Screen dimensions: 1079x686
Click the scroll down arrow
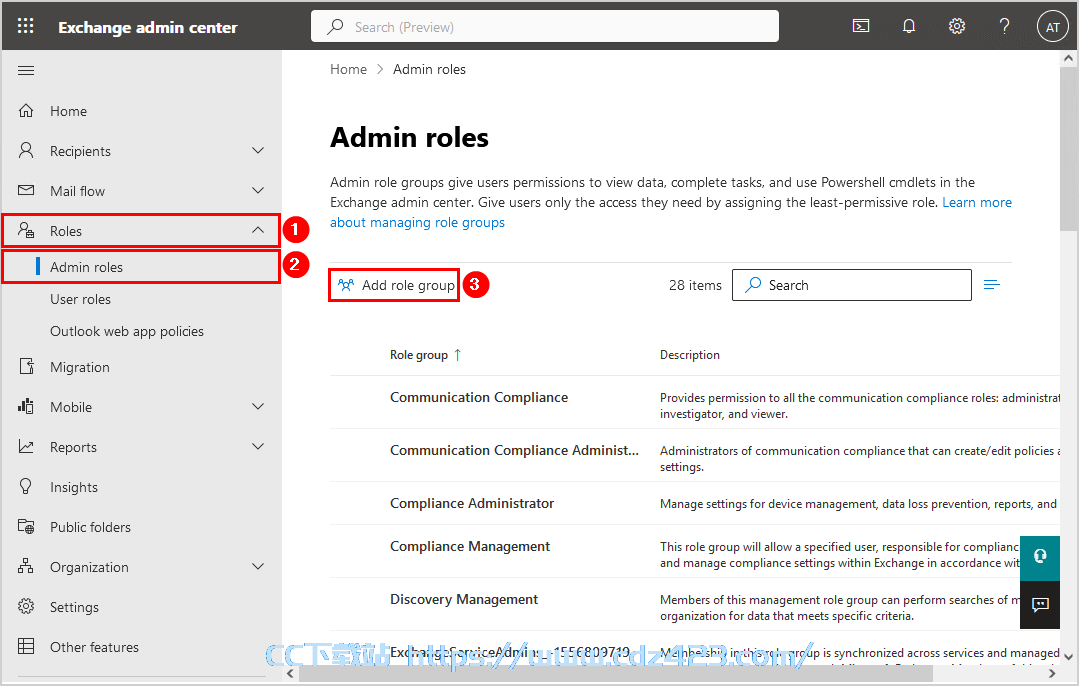pos(1068,657)
